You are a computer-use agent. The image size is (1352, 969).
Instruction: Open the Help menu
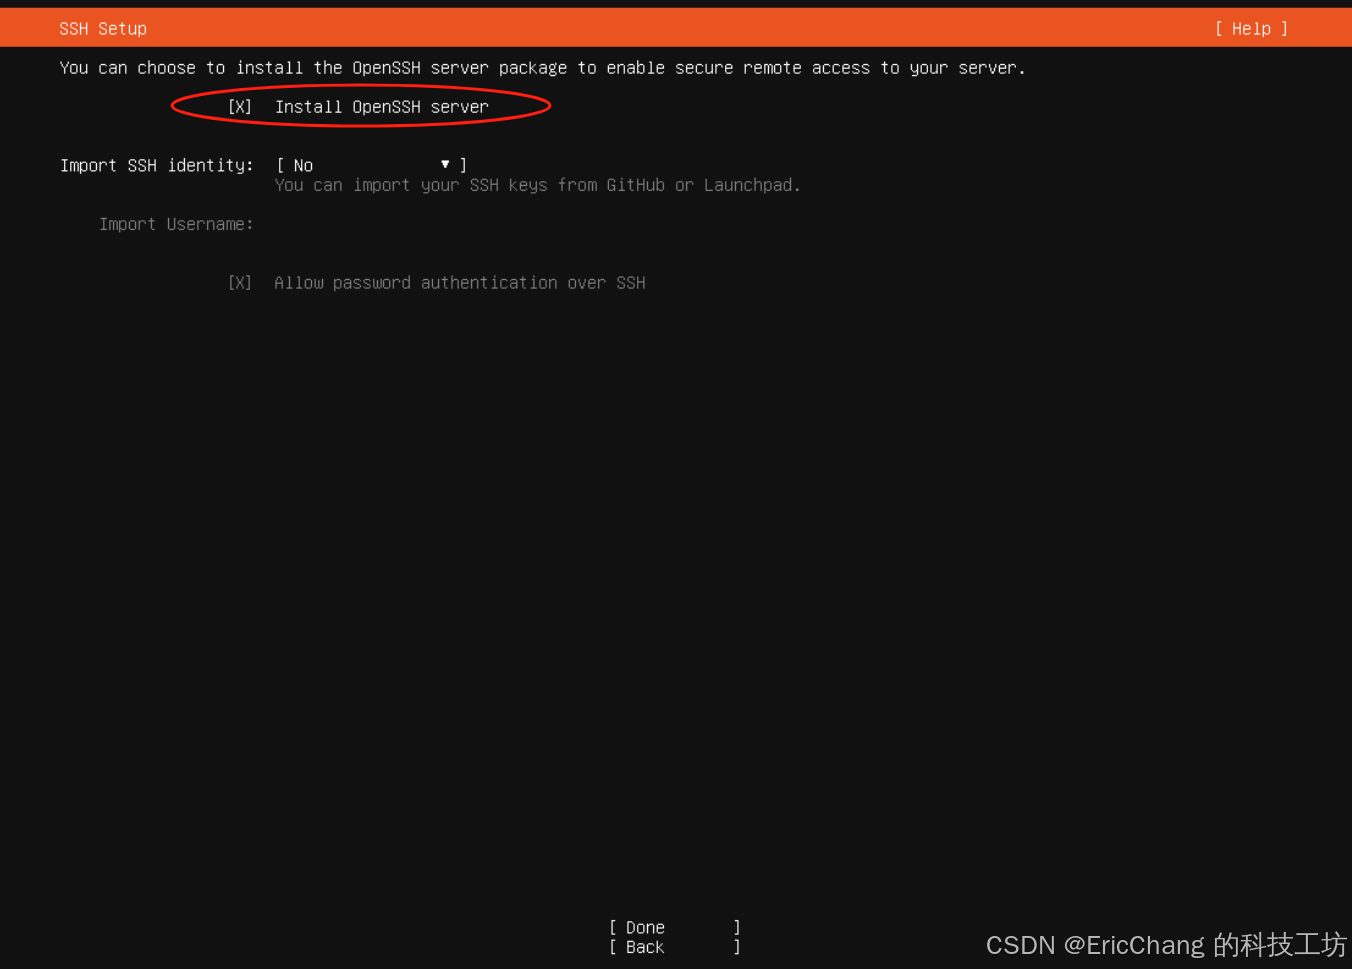pos(1251,29)
